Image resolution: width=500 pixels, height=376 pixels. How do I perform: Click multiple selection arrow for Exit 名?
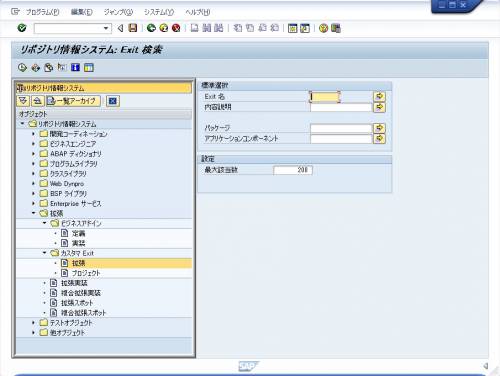(379, 96)
